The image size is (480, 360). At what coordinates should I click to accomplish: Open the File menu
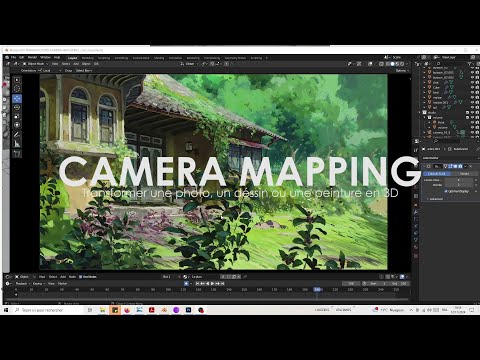pyautogui.click(x=14, y=58)
